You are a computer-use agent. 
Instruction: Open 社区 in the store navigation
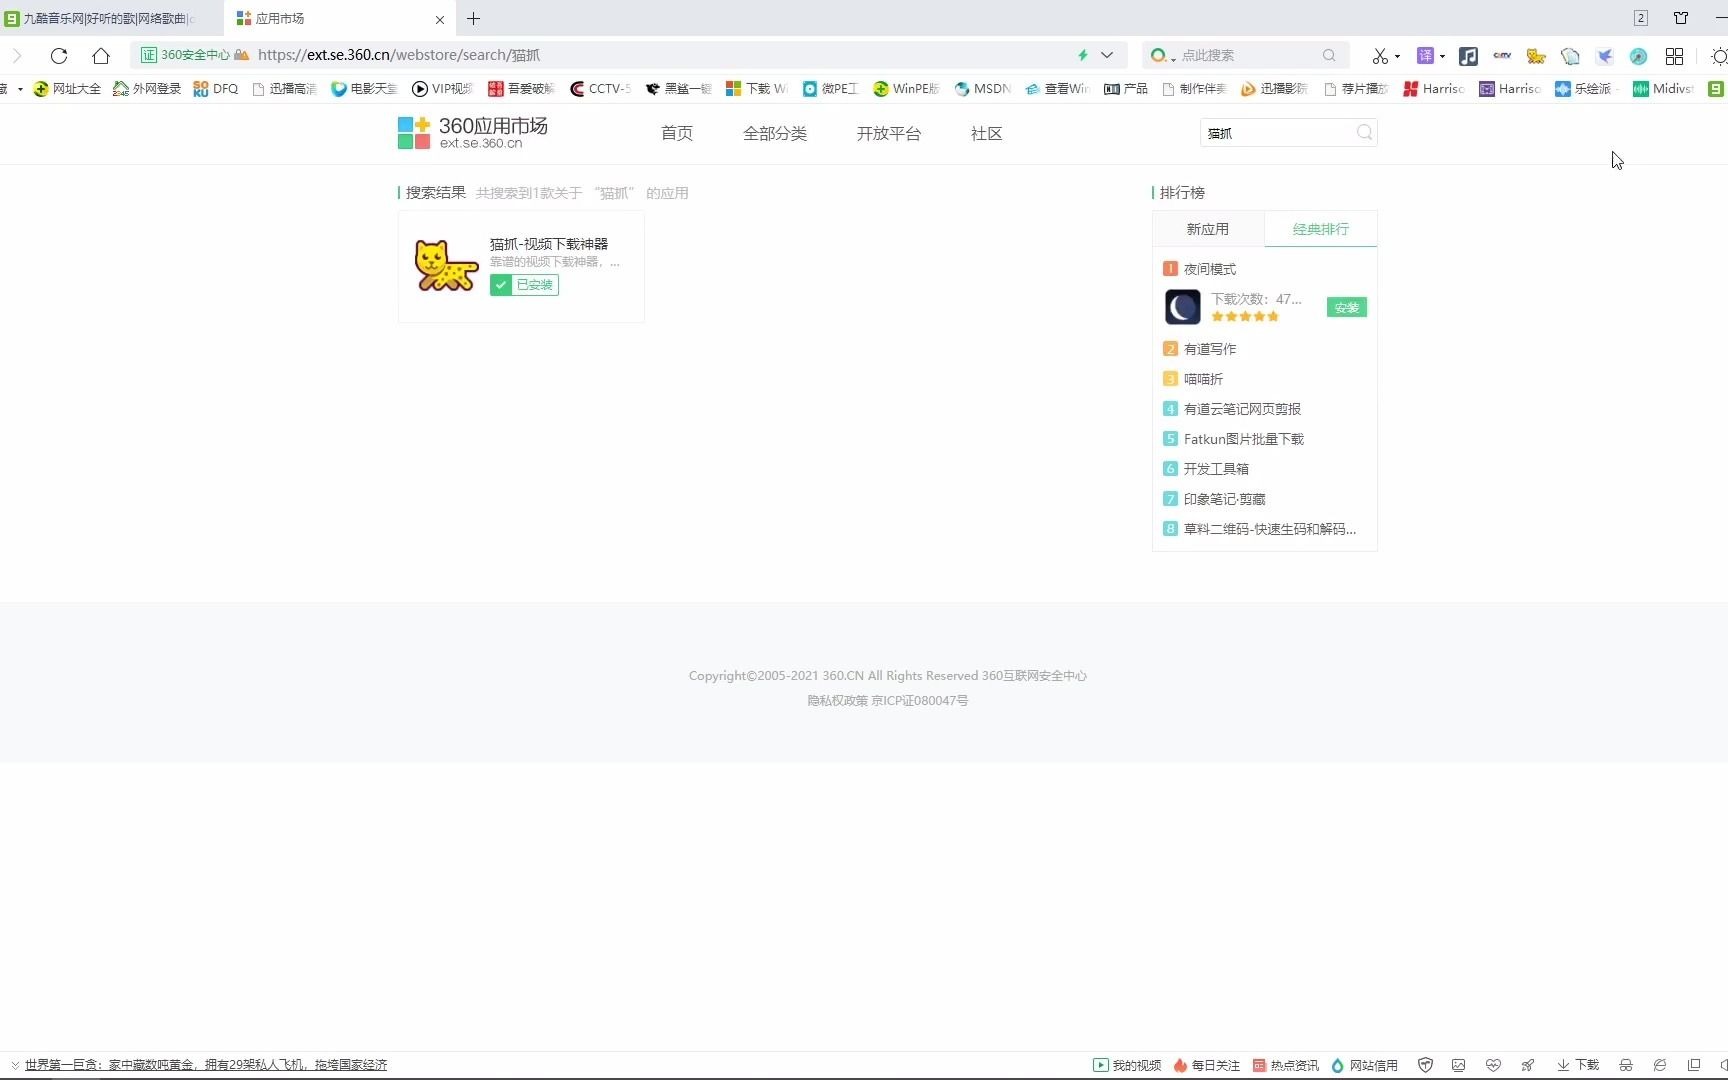click(x=987, y=133)
